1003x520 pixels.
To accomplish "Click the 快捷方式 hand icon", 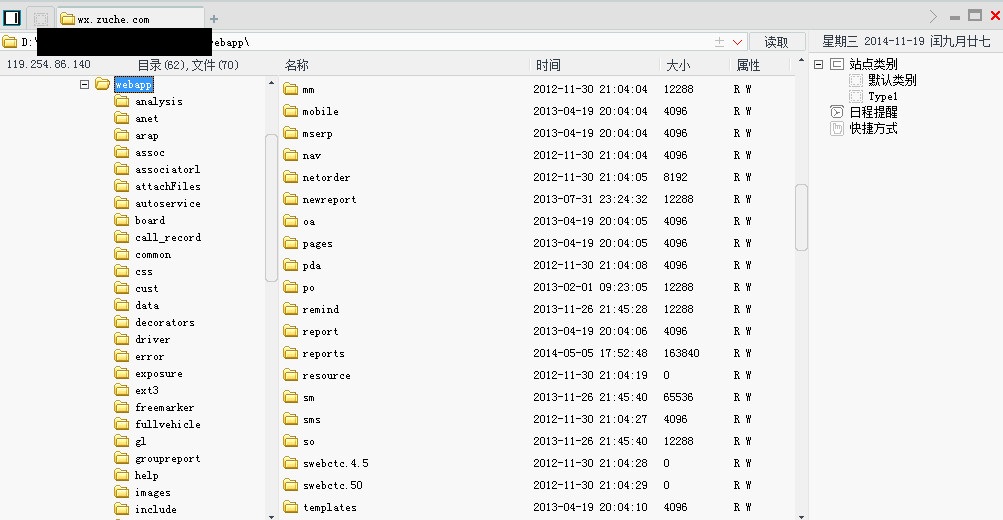I will coord(837,128).
